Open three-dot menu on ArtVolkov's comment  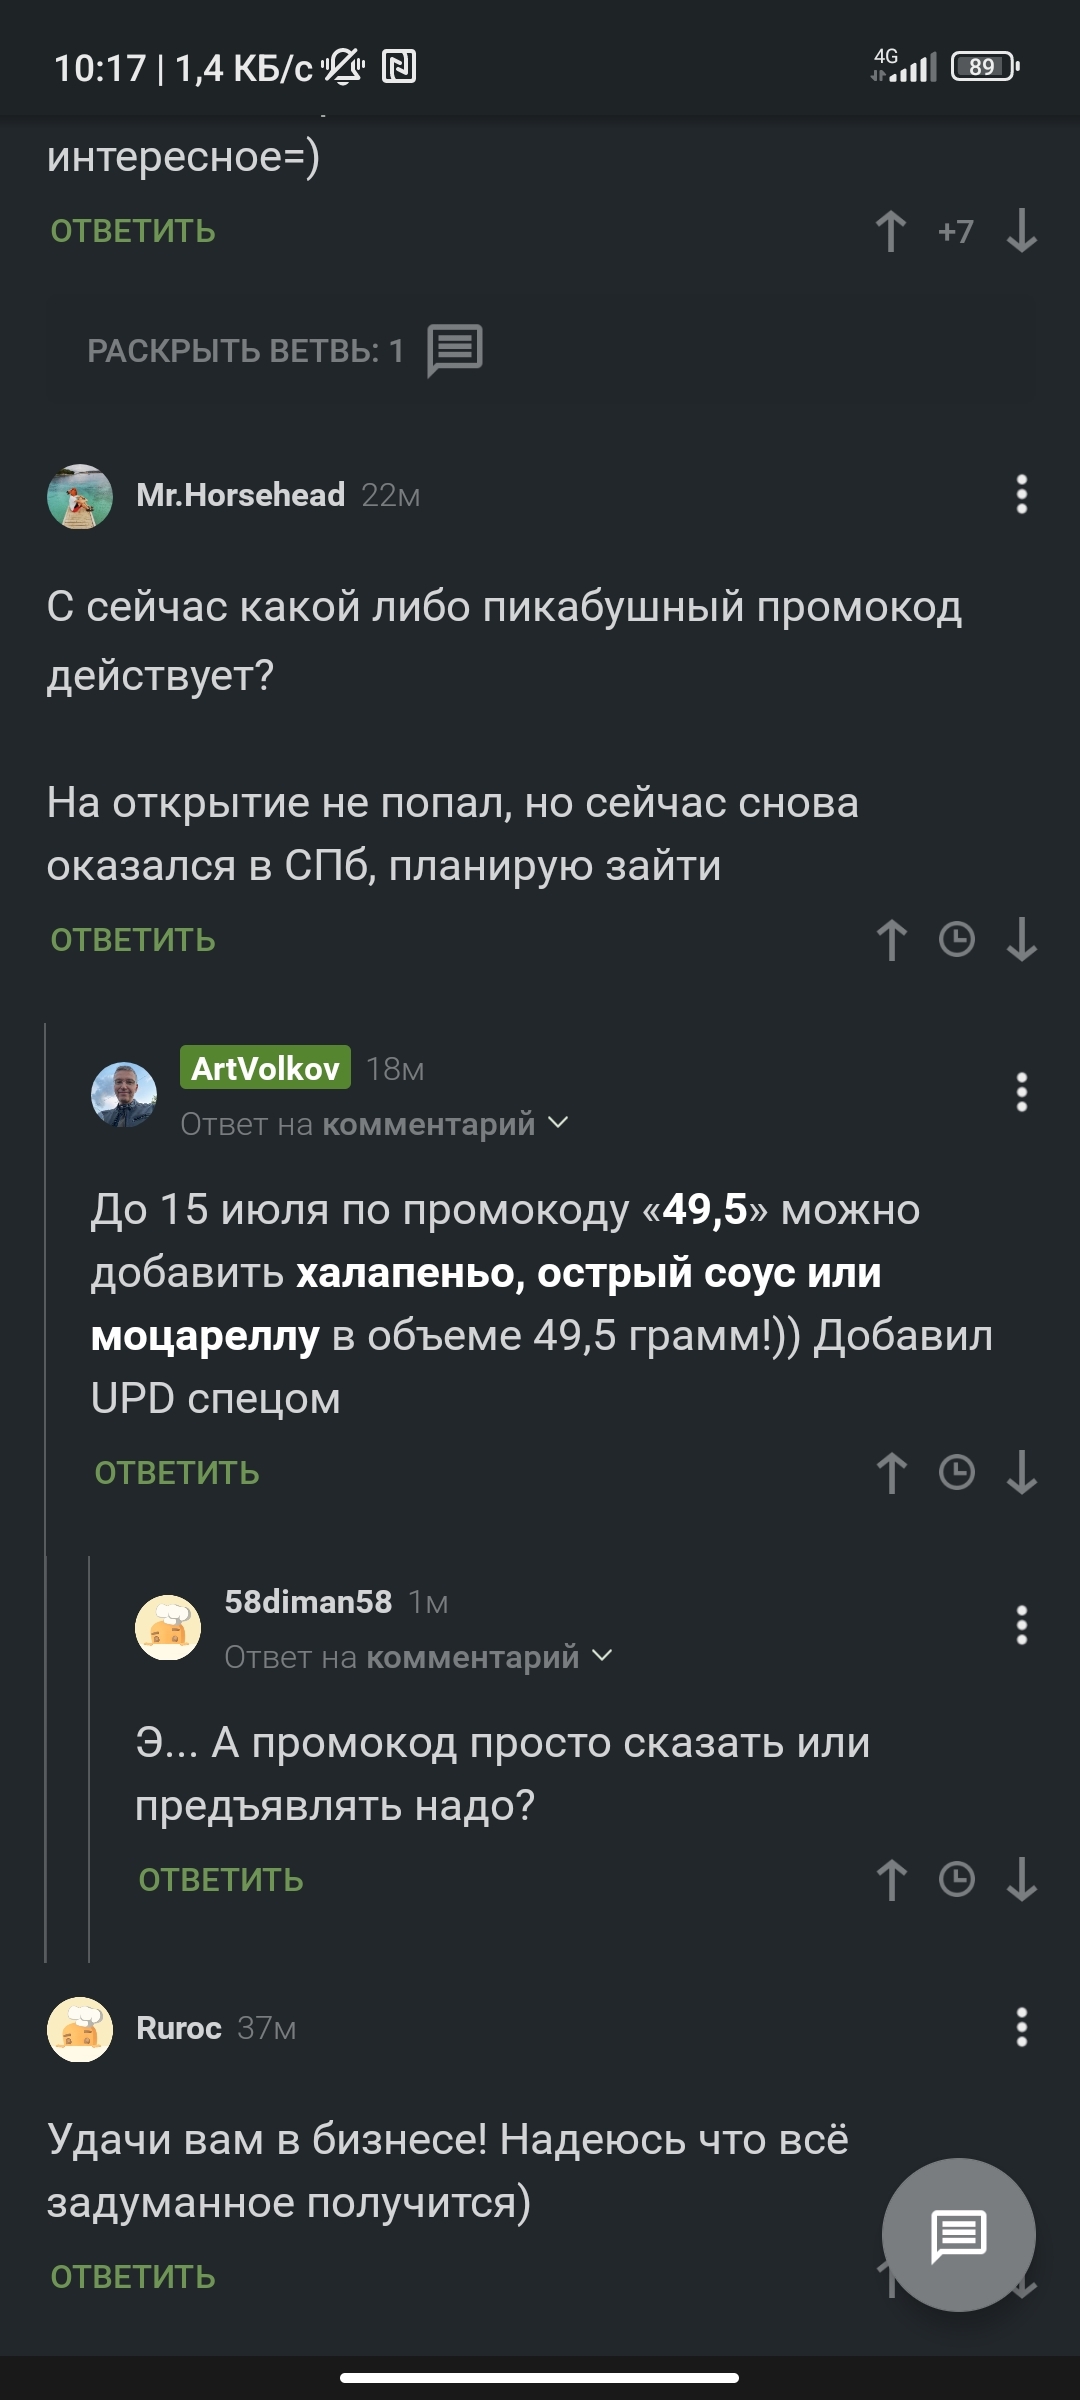pyautogui.click(x=1021, y=1092)
